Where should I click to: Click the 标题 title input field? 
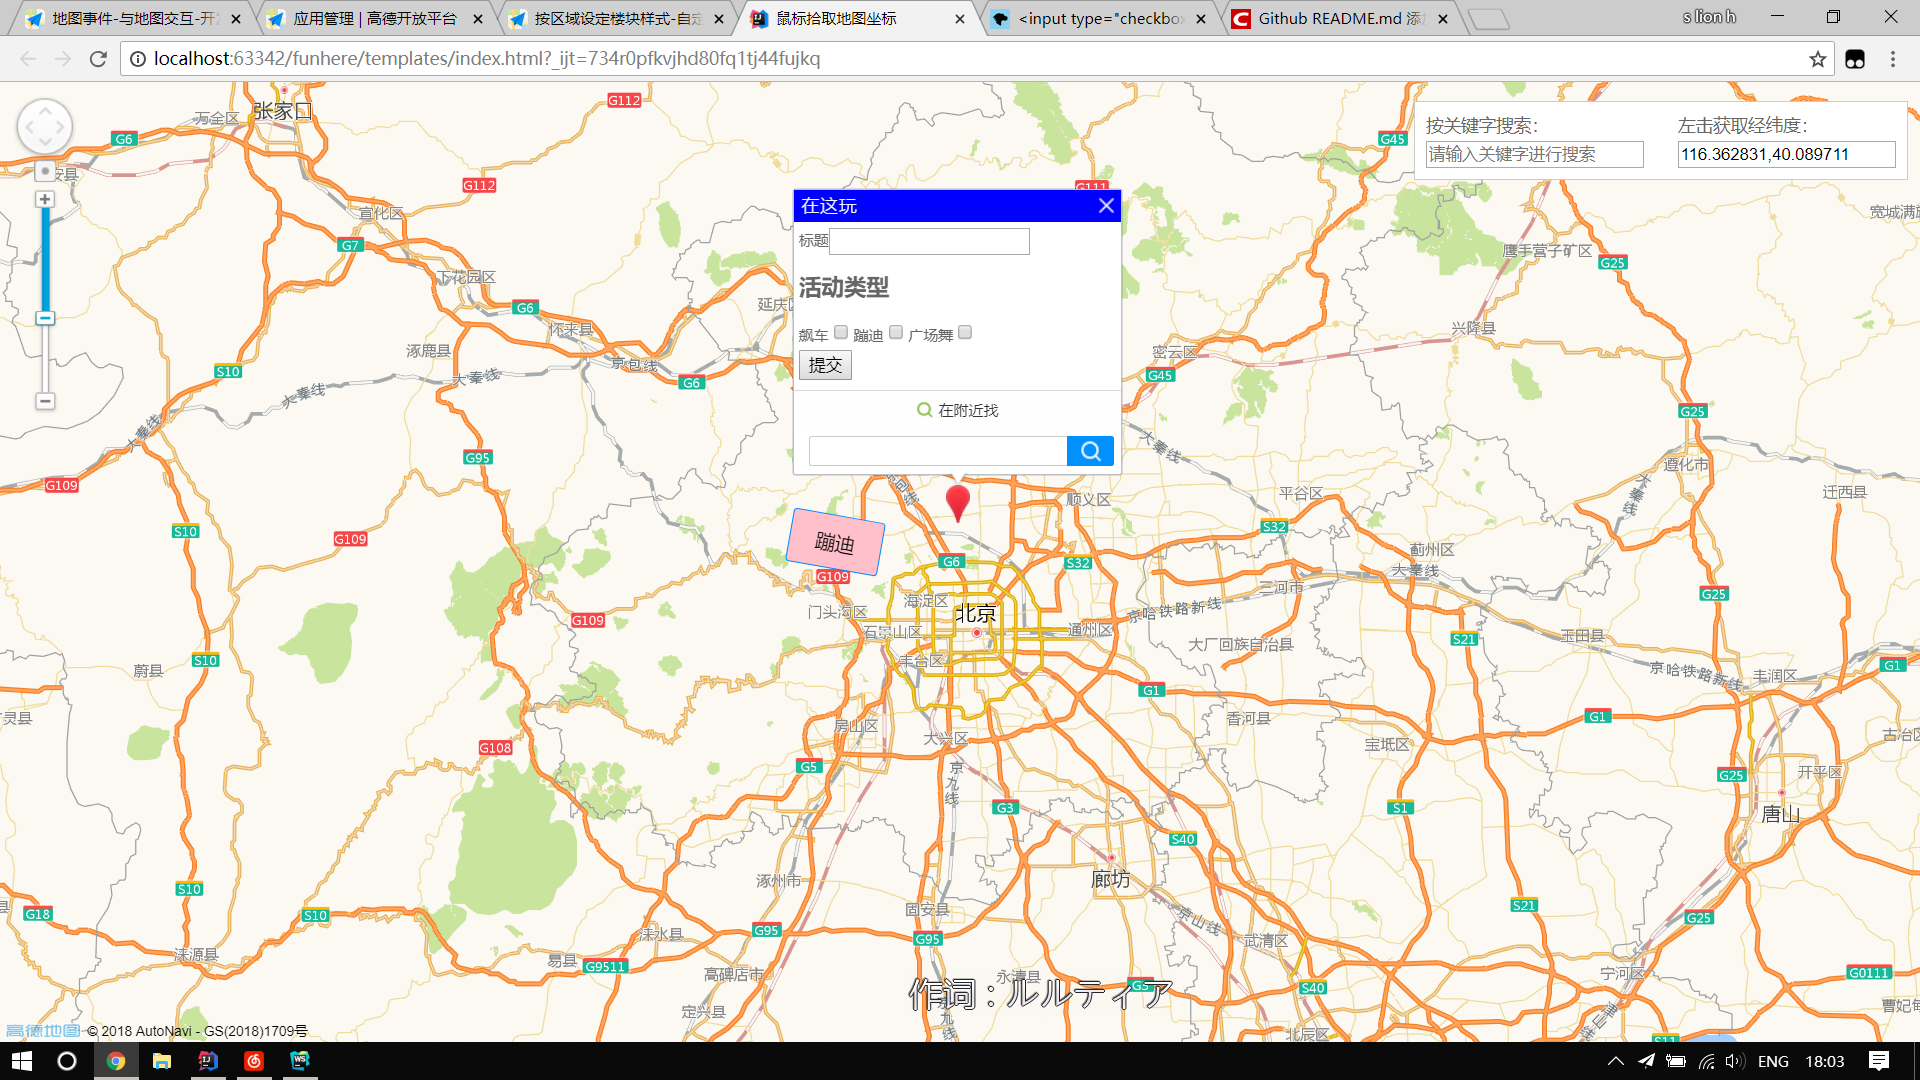coord(929,241)
